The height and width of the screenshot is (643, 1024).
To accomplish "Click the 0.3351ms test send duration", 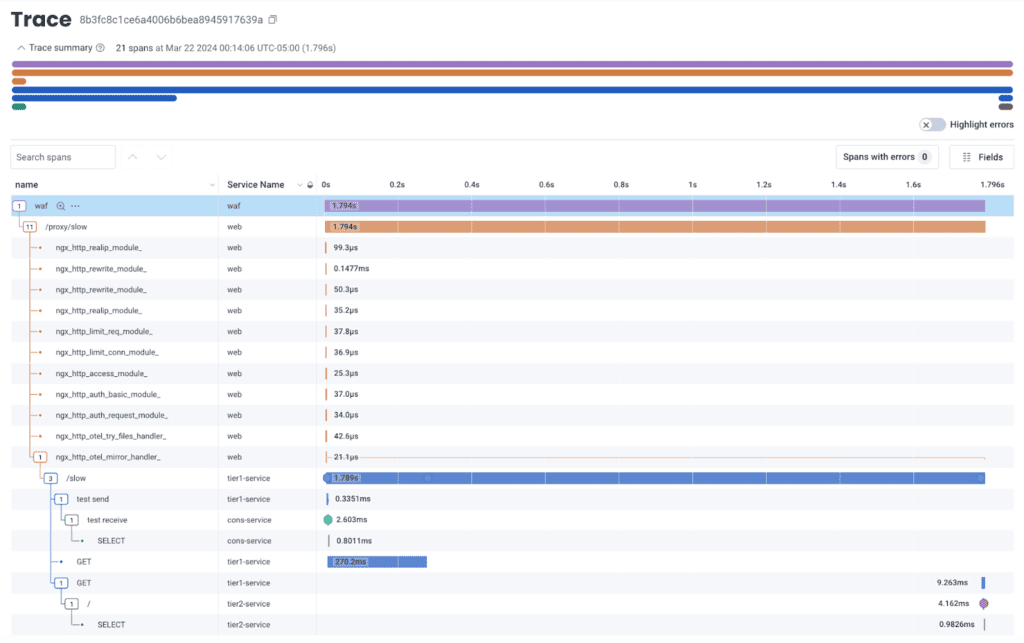I will click(x=353, y=499).
